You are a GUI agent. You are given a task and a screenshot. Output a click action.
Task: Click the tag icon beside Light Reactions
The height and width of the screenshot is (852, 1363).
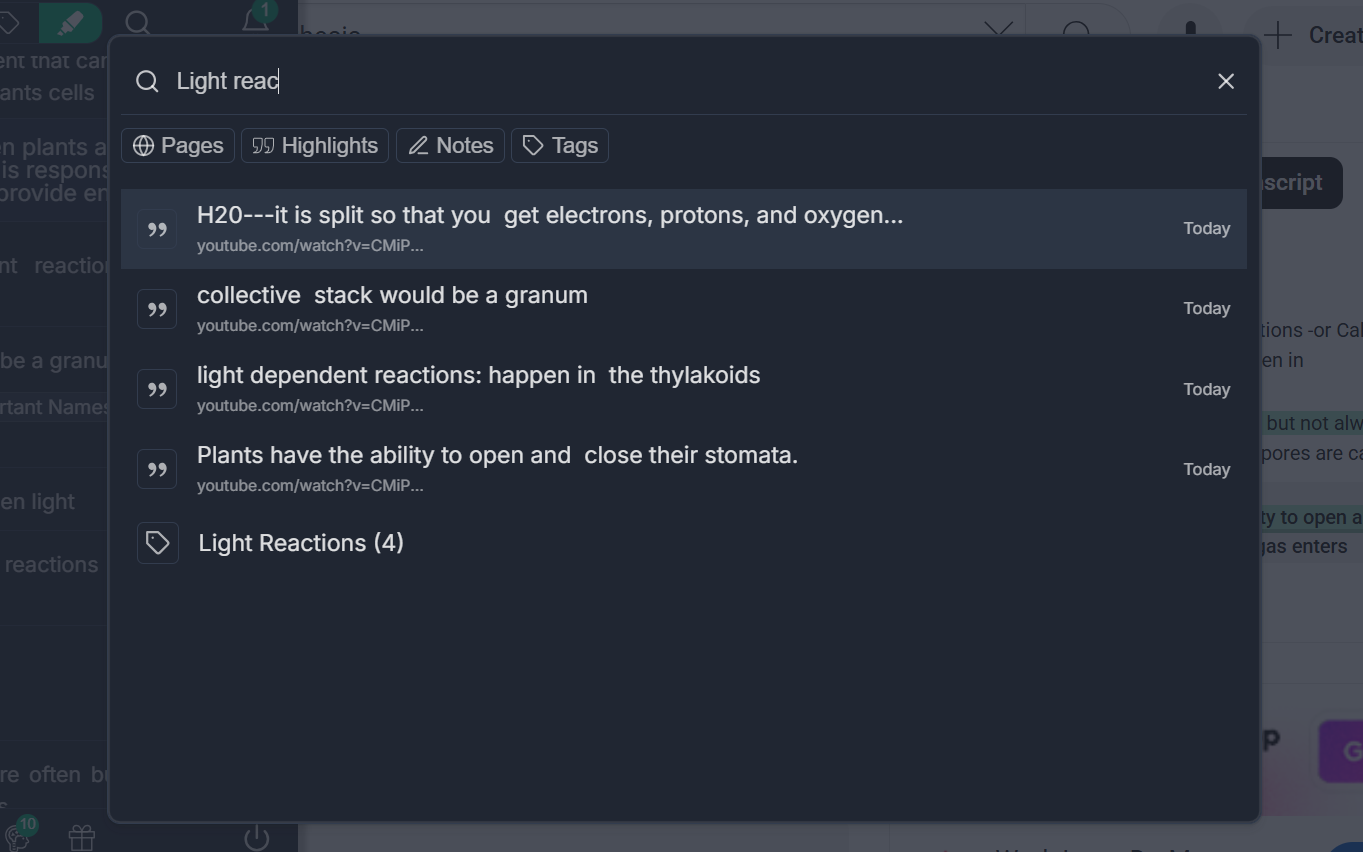point(158,543)
